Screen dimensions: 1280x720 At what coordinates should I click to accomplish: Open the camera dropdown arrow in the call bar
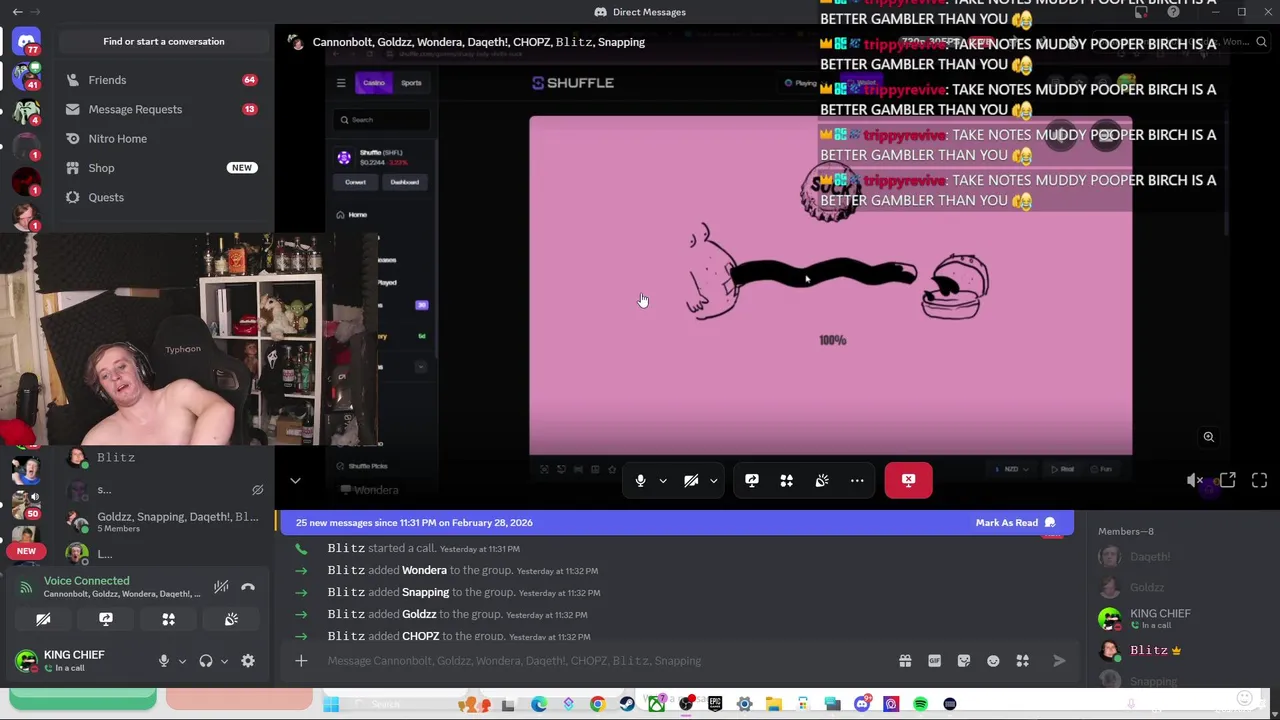coord(713,481)
